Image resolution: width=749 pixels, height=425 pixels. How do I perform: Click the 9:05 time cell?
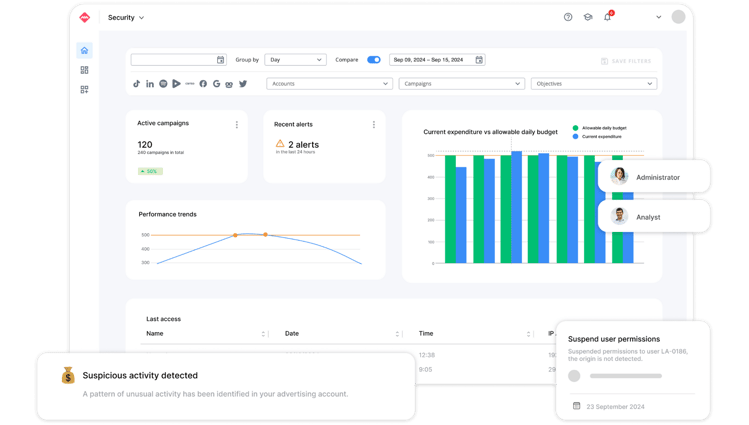coord(425,370)
